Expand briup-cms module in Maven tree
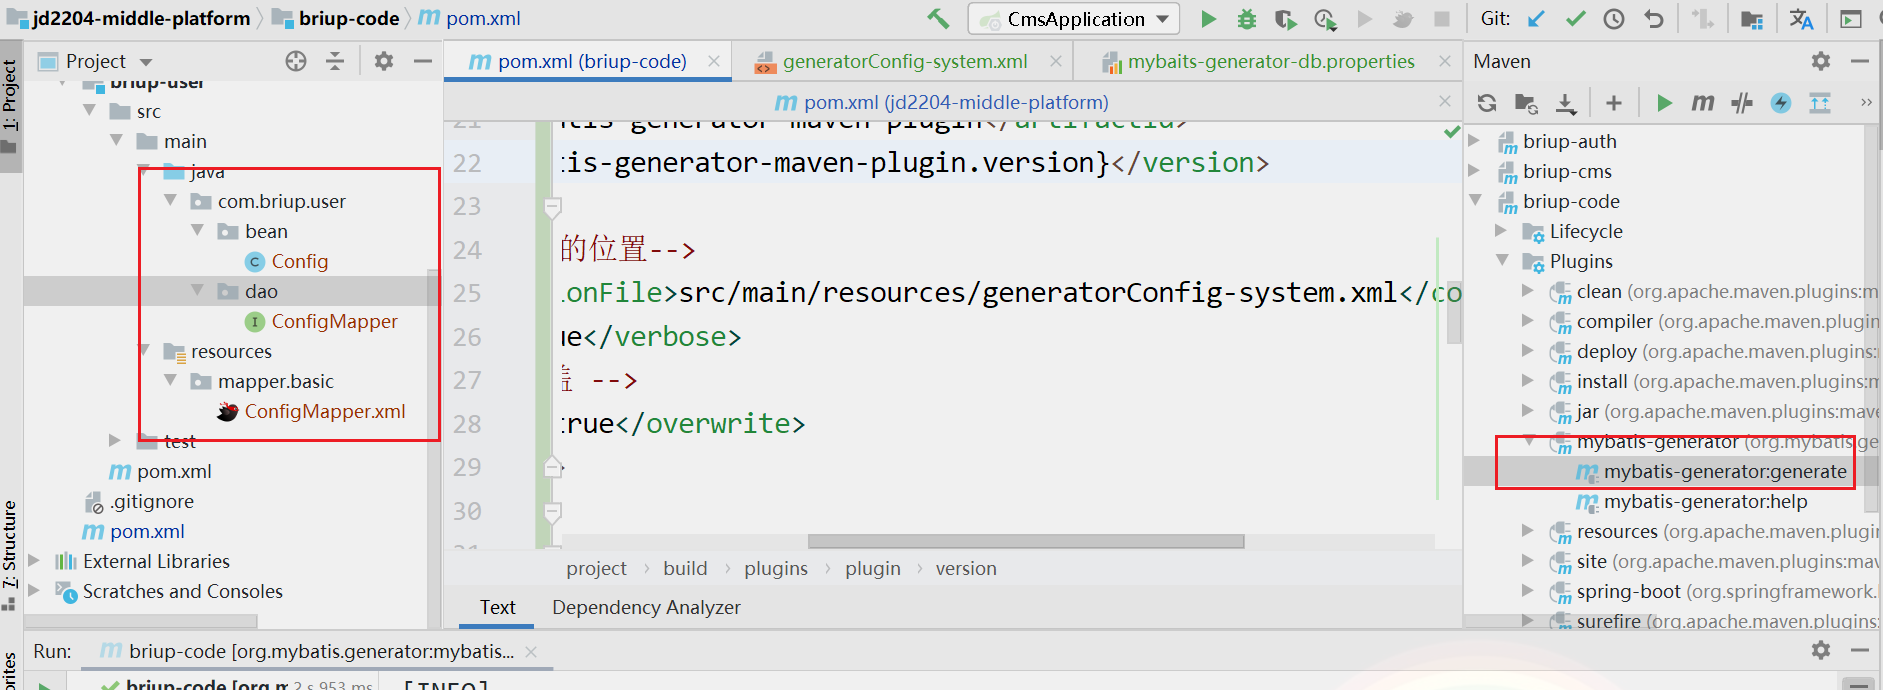This screenshot has height=690, width=1883. pyautogui.click(x=1474, y=171)
